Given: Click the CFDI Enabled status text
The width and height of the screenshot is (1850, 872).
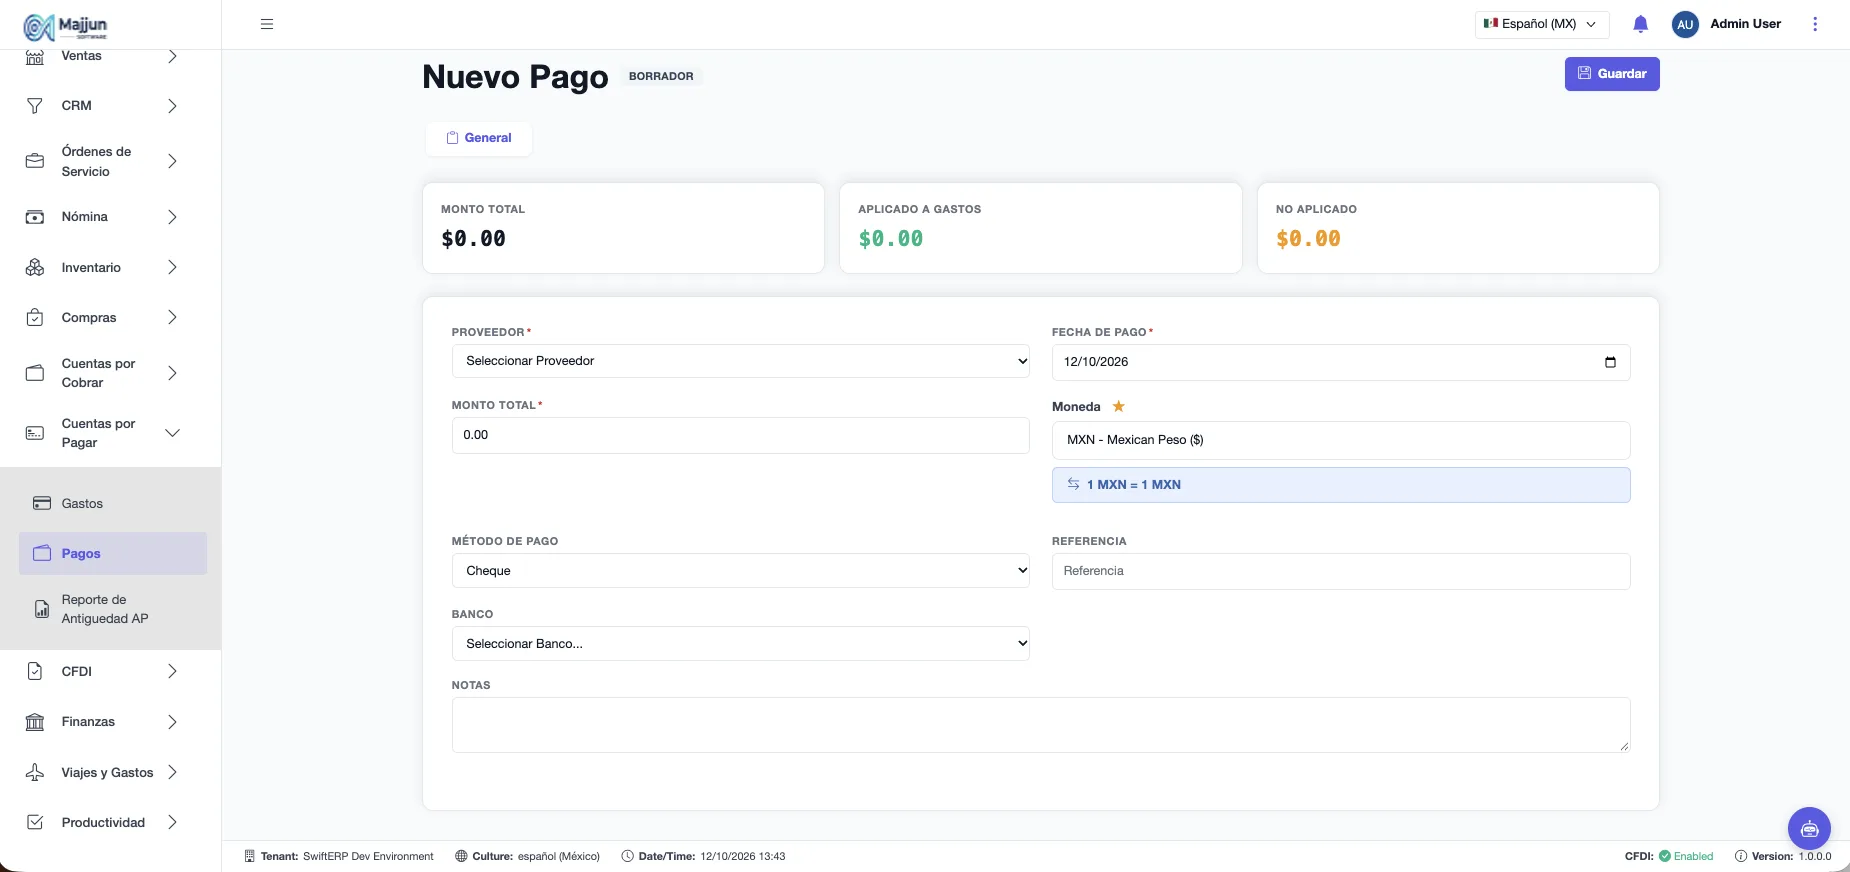Looking at the screenshot, I should coord(1693,856).
